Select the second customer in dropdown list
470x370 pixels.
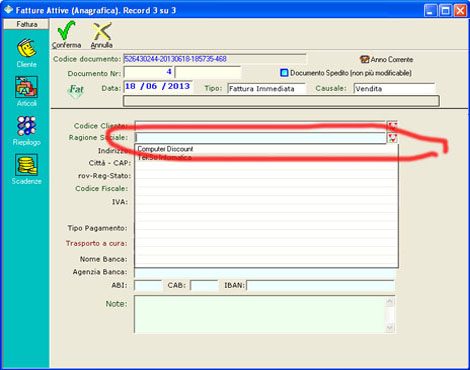coord(165,157)
